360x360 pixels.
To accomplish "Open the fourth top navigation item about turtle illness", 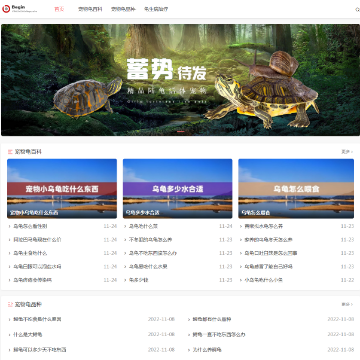I will coord(156,9).
